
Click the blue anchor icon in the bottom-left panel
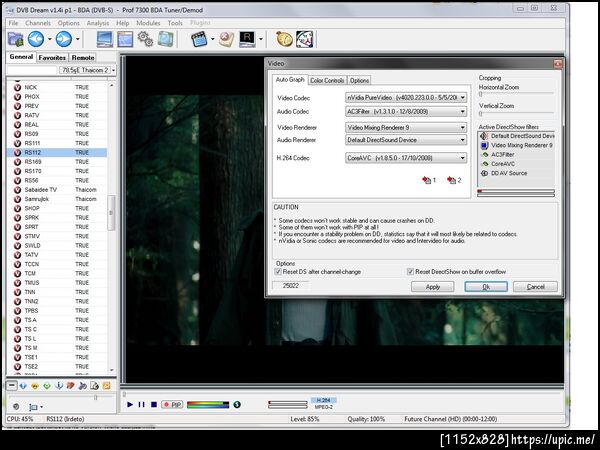59,386
